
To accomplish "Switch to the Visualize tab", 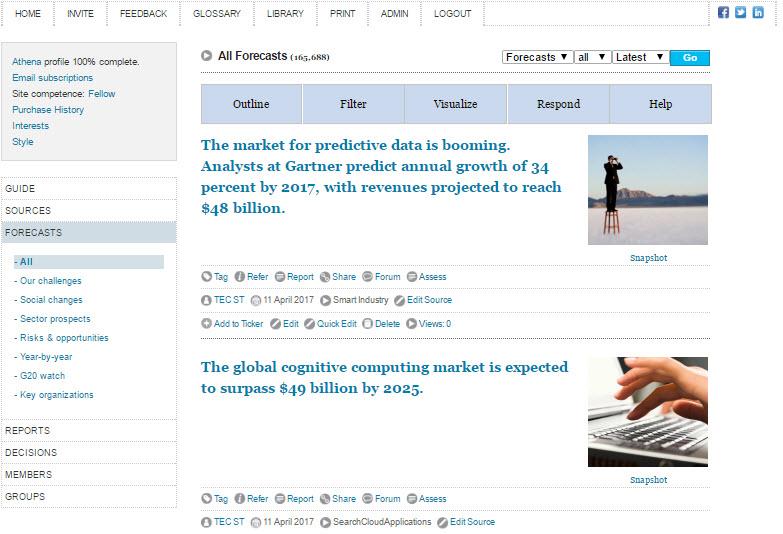I will pyautogui.click(x=455, y=104).
